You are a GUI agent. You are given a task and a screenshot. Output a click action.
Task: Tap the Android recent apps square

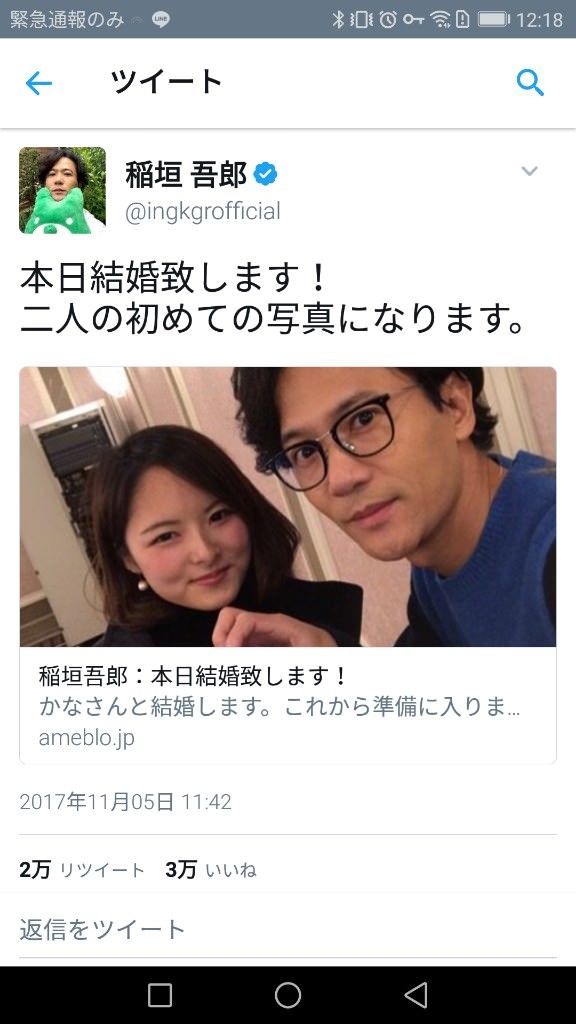pos(160,995)
